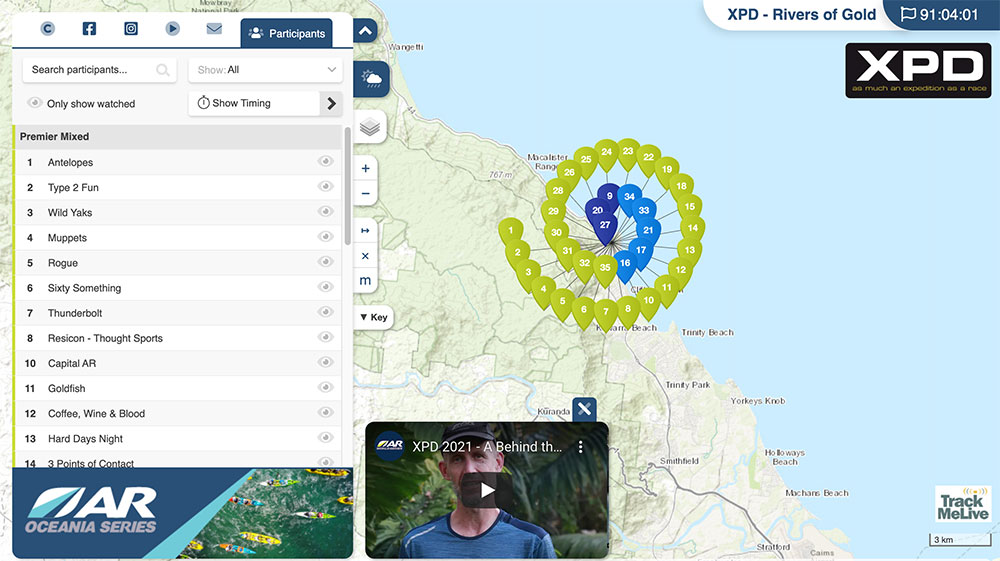This screenshot has width=1000, height=561.
Task: Click the measure distance tool (m)
Action: coord(365,281)
